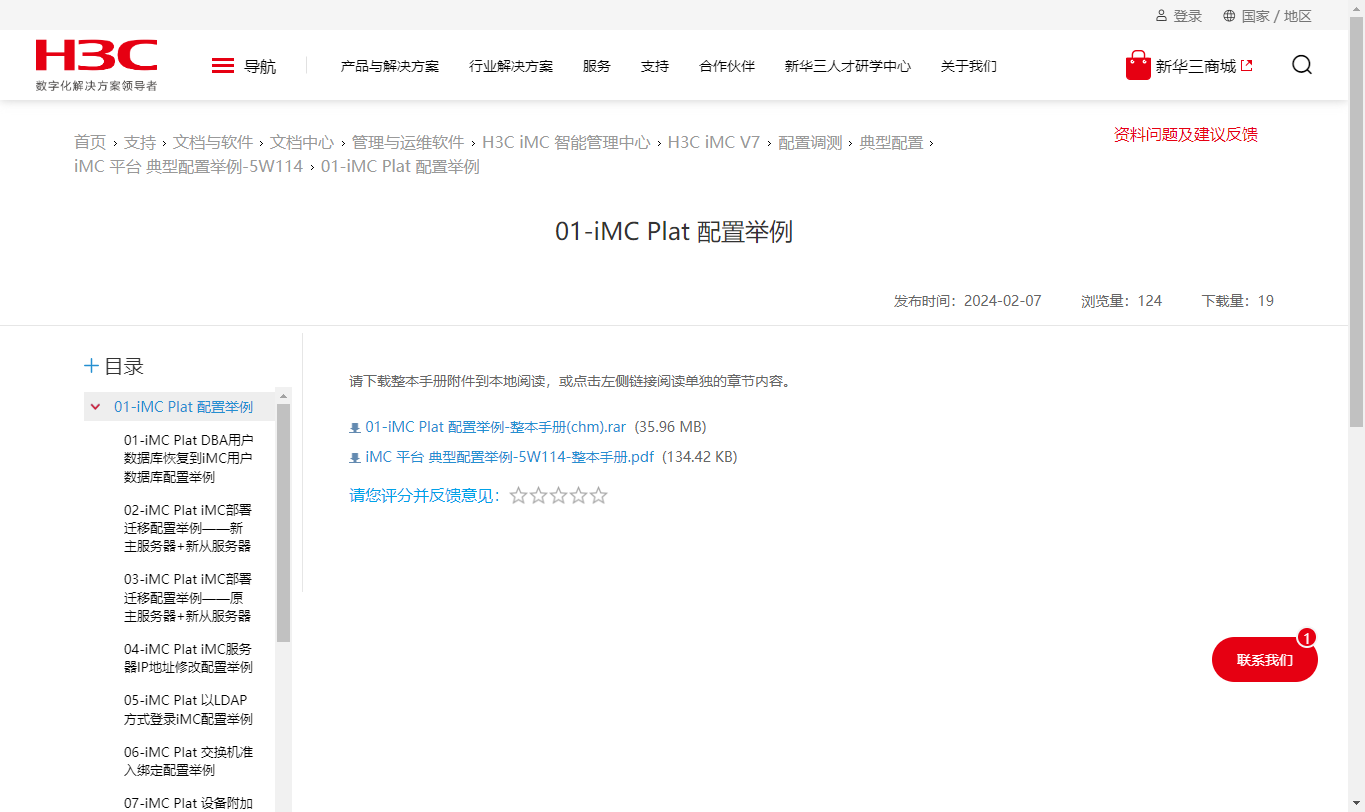This screenshot has width=1365, height=812.
Task: Expand the 目录 plus icon
Action: tap(92, 366)
